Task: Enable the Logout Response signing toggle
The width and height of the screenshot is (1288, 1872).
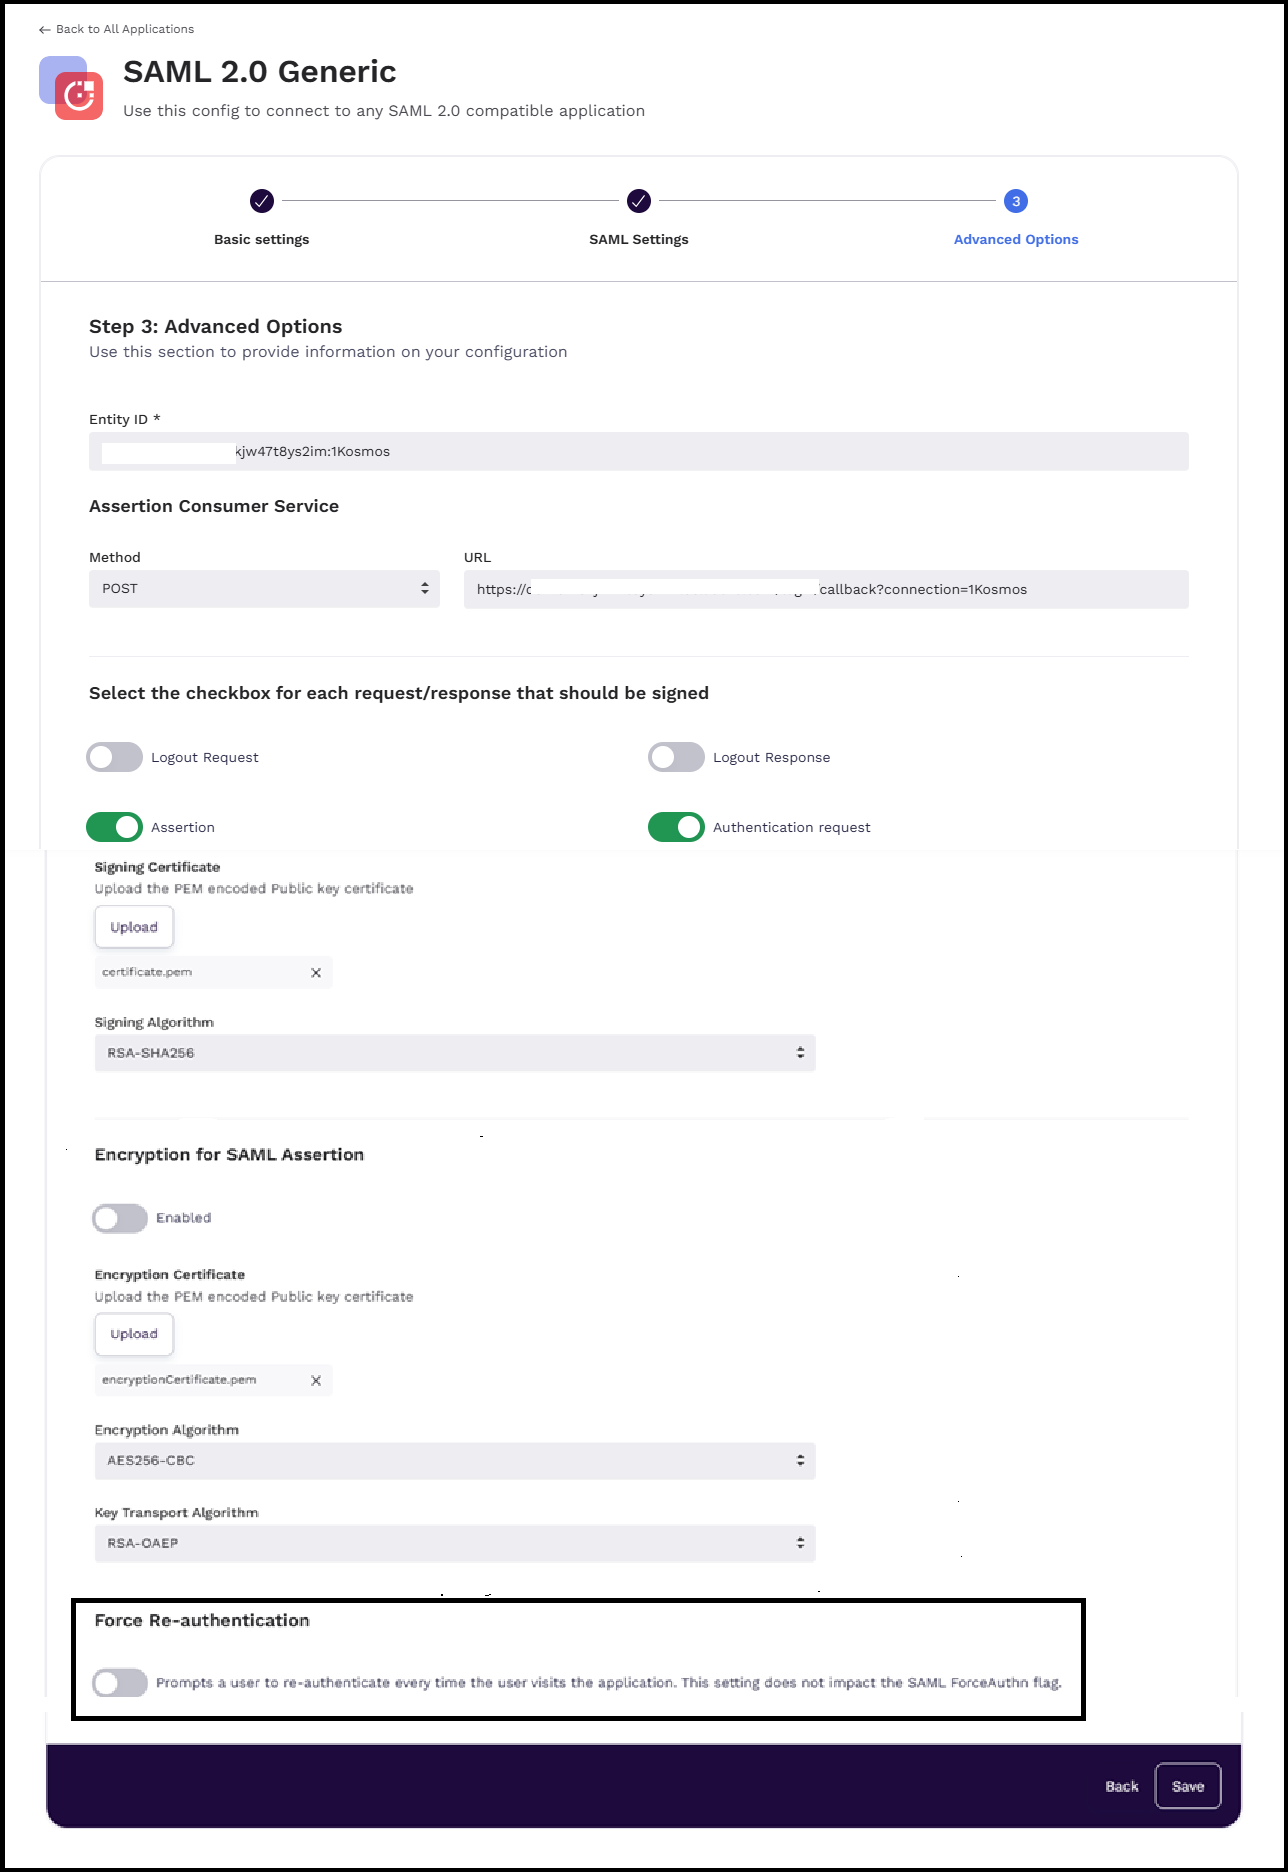Action: 676,757
